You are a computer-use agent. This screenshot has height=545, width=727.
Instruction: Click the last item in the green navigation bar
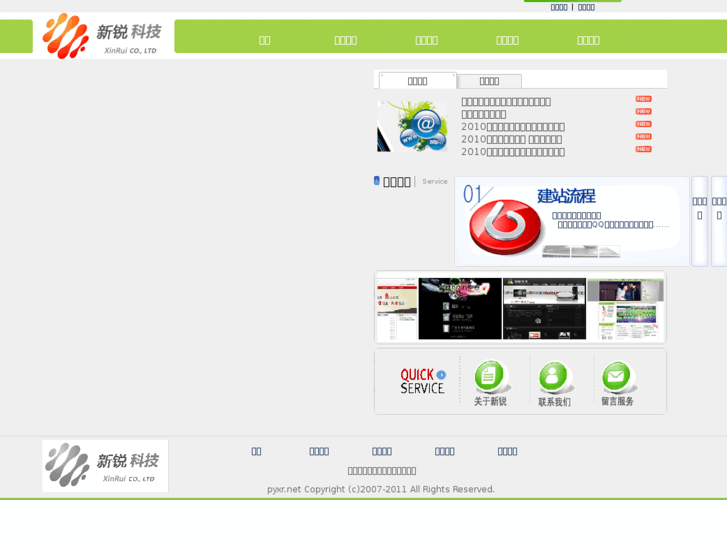588,40
